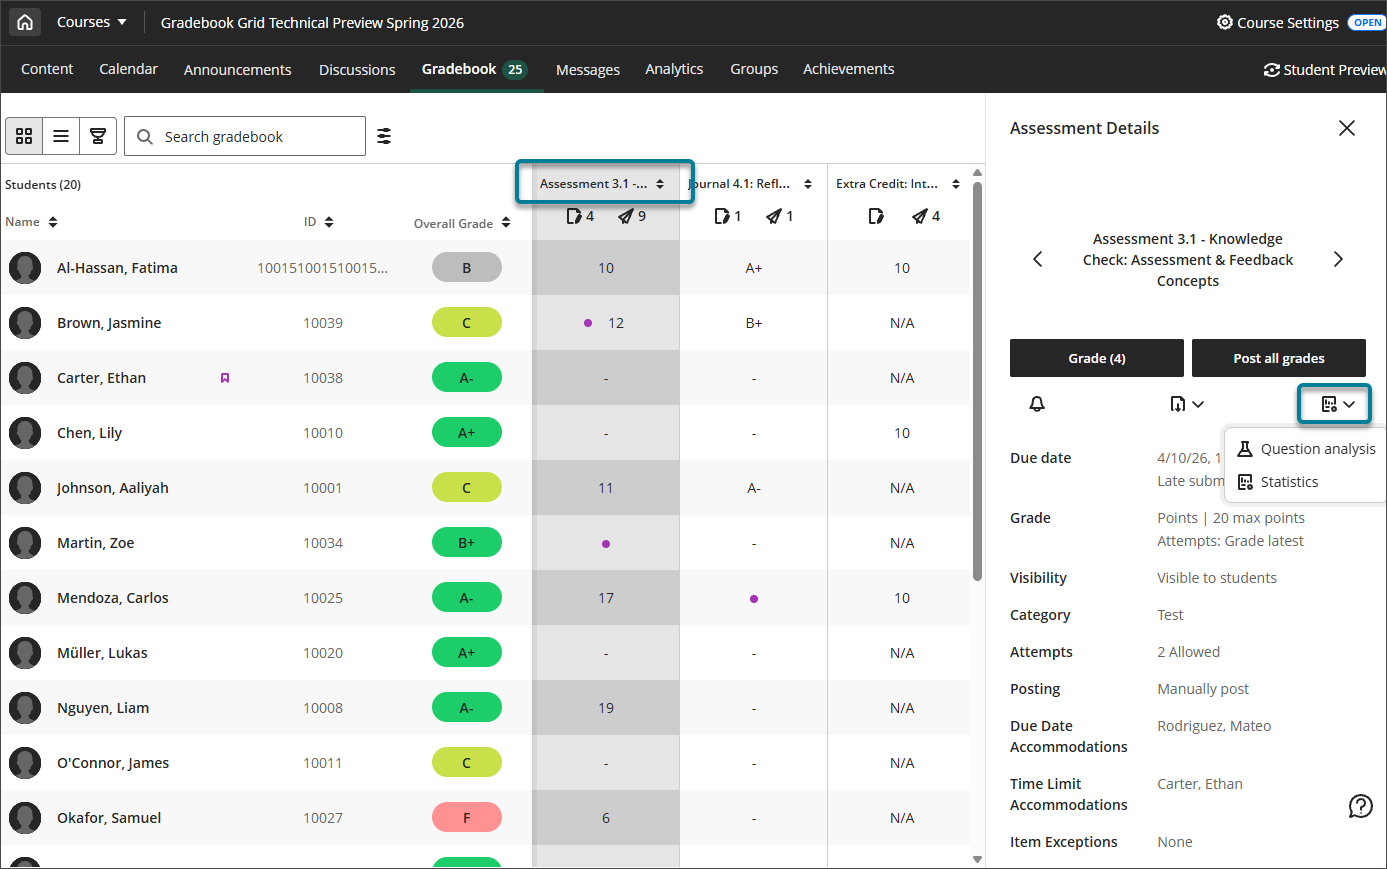This screenshot has width=1387, height=869.
Task: Go to the Groups tab
Action: [x=754, y=69]
